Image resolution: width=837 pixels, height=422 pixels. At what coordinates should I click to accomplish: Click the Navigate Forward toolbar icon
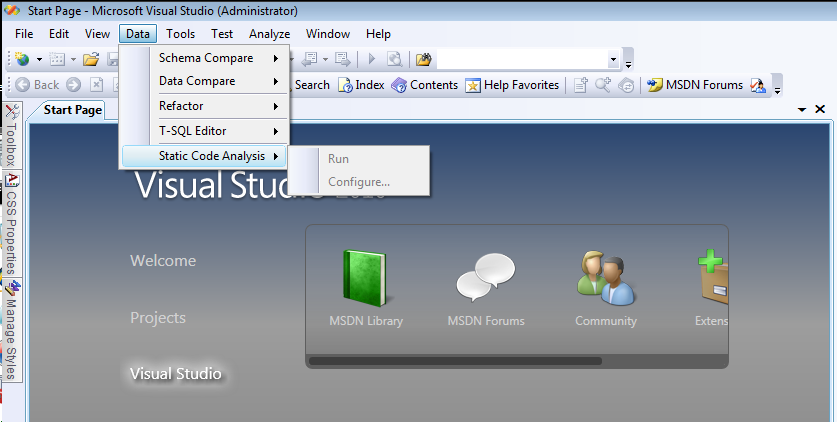point(343,59)
